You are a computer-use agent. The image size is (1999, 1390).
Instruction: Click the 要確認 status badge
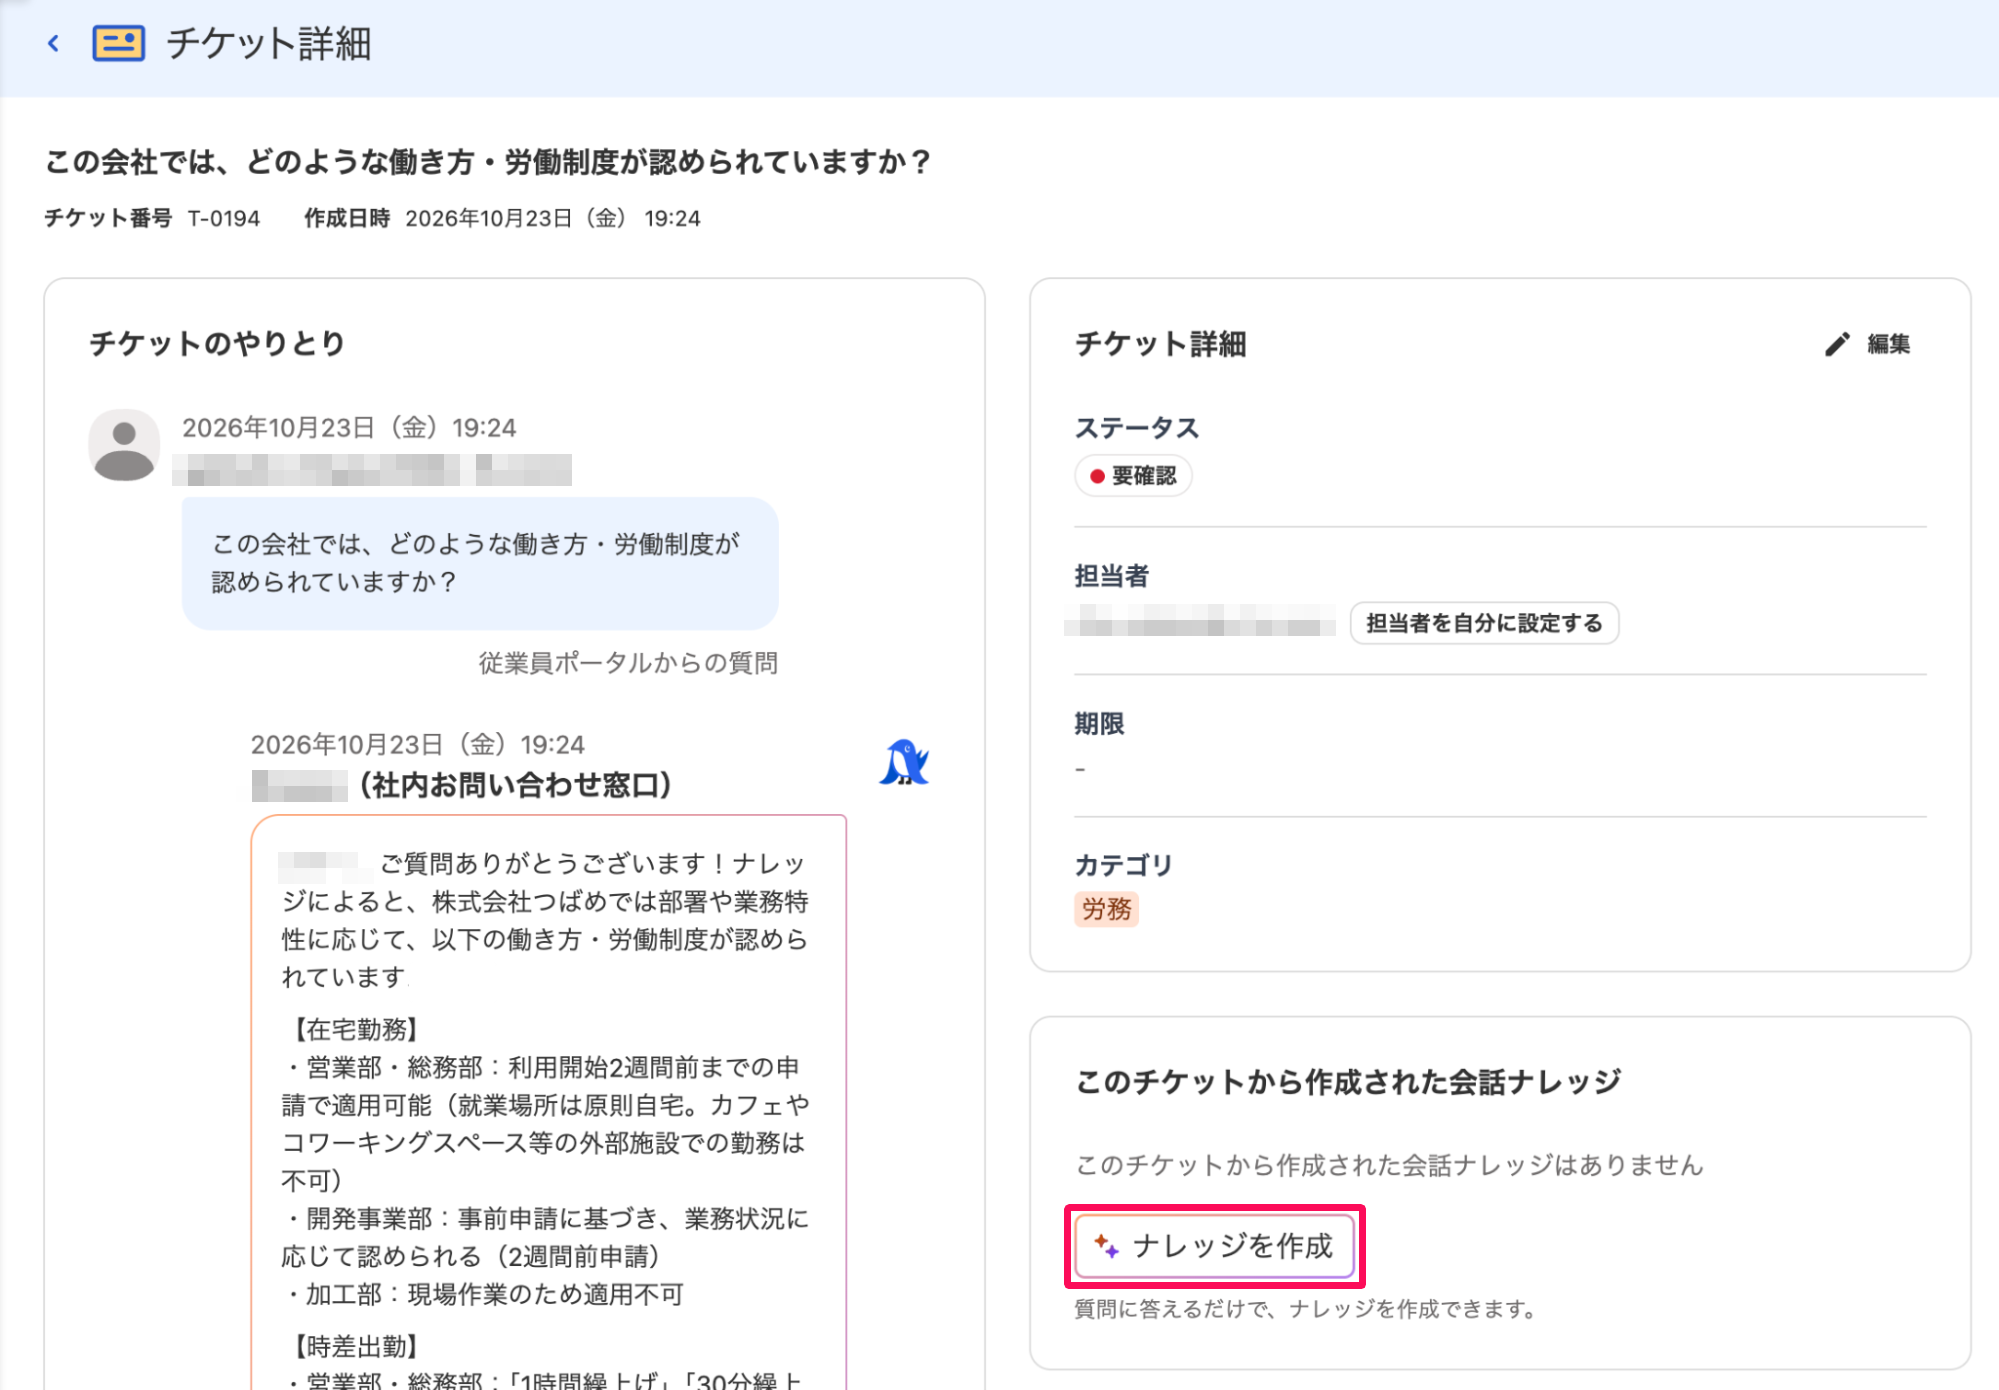point(1133,476)
